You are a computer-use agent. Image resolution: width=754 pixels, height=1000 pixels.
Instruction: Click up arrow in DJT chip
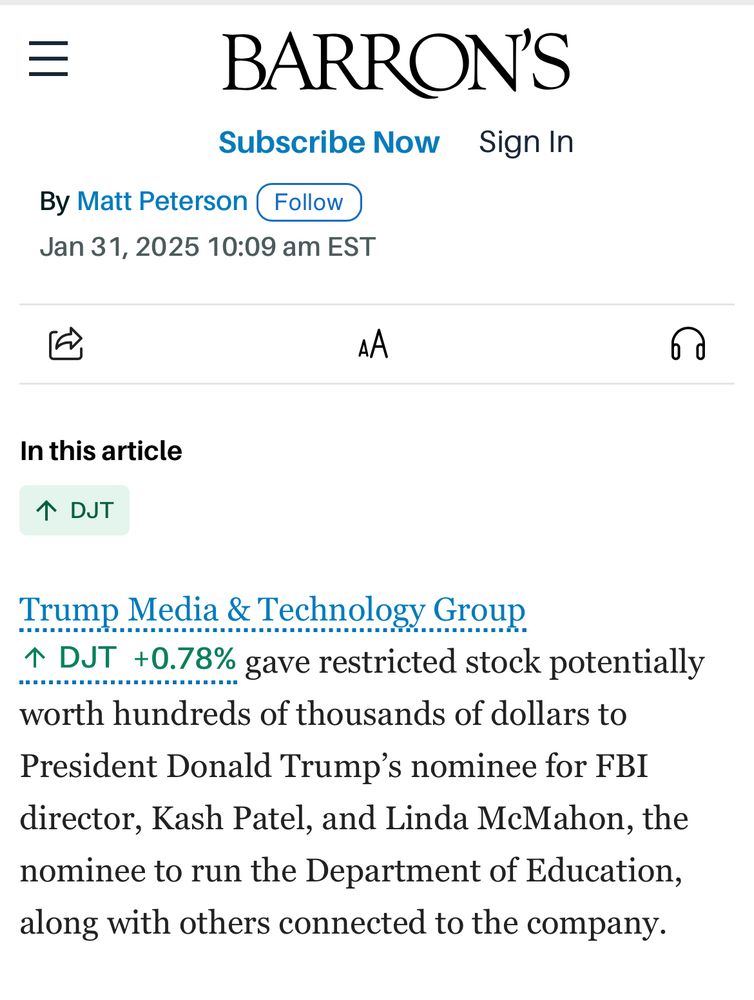click(x=46, y=511)
